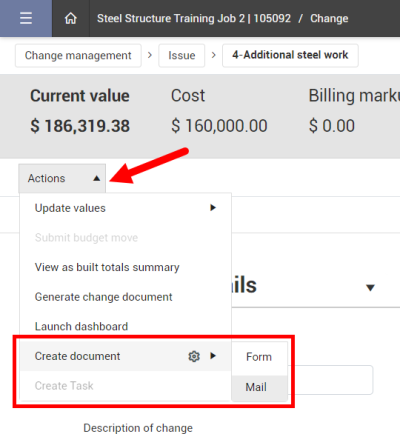400x434 pixels.
Task: Pick Form from the submenu
Action: coord(259,357)
